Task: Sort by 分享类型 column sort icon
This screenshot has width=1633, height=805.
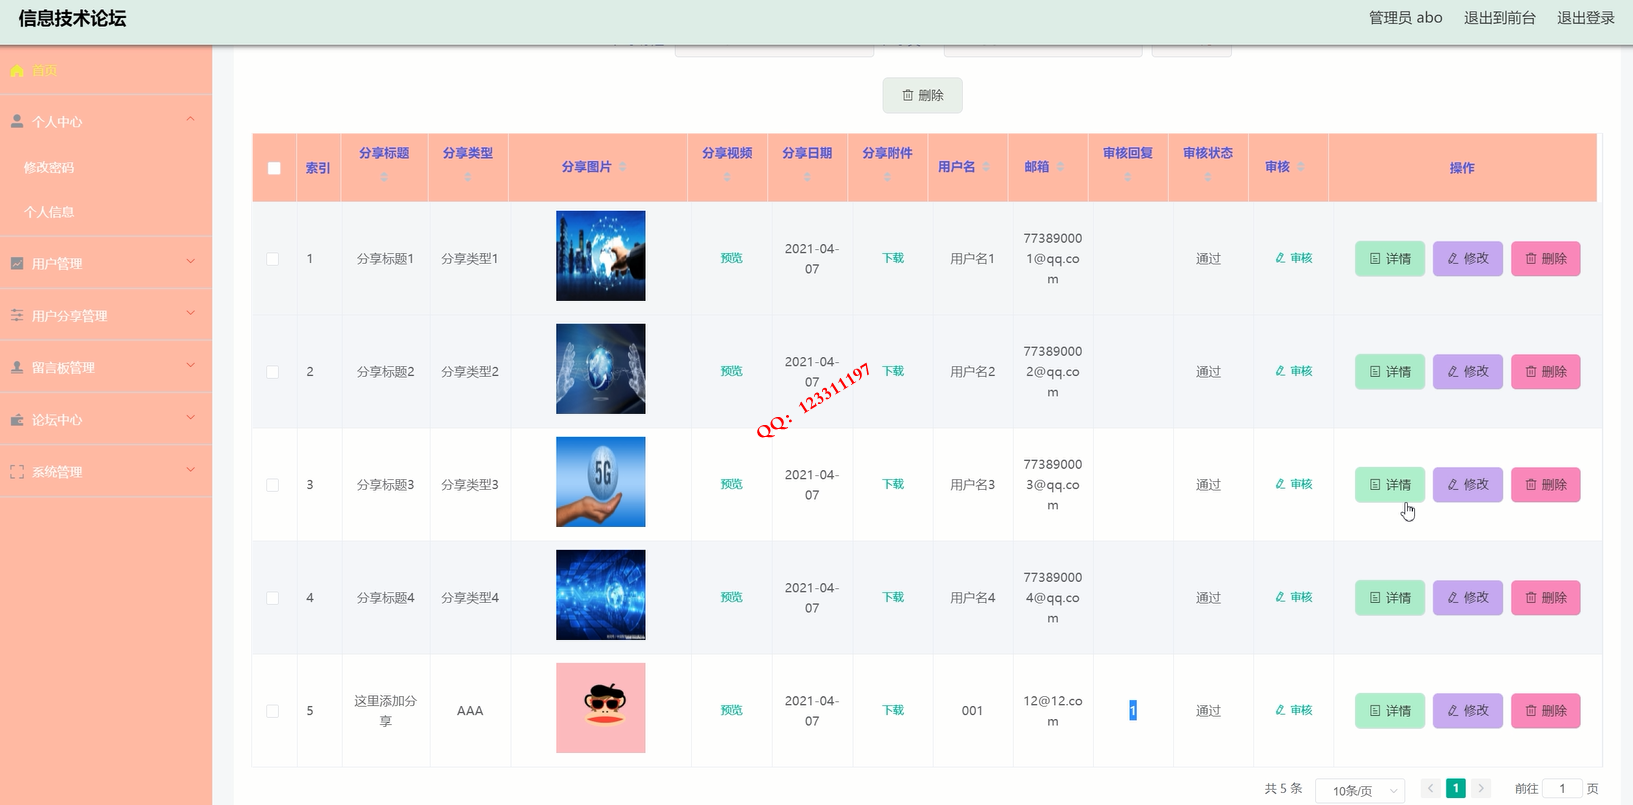Action: [x=468, y=177]
